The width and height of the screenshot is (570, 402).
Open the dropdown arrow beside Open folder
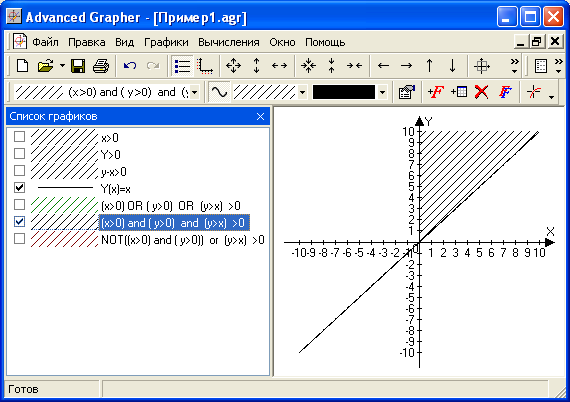pos(63,66)
